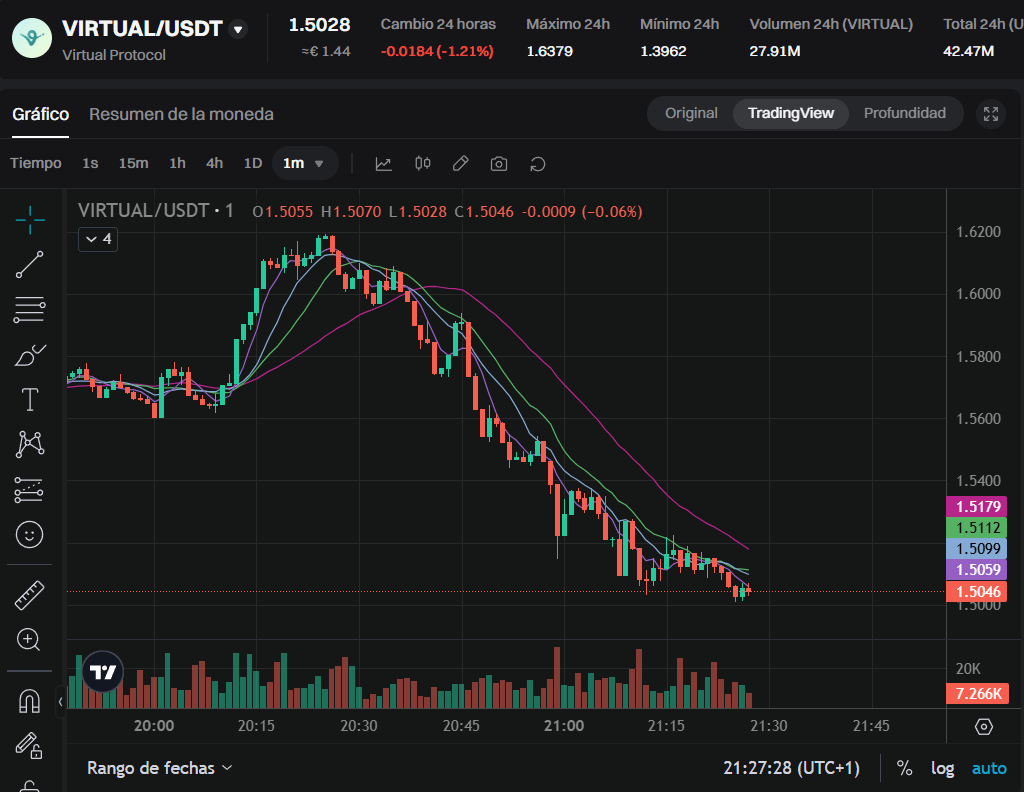Screen dimensions: 1024x792
Task: Open chart settings gear icon
Action: click(983, 727)
